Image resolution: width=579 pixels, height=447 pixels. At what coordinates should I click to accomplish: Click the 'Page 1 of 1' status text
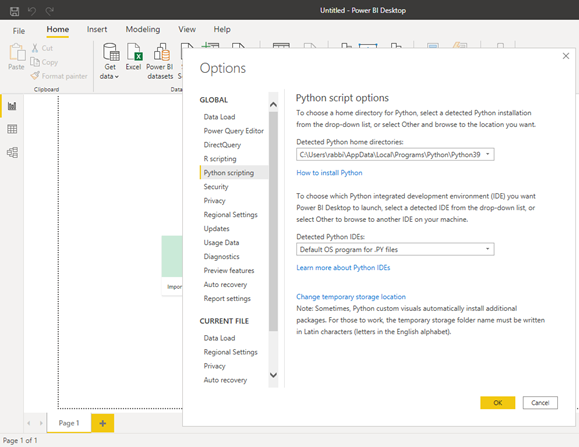coord(20,440)
